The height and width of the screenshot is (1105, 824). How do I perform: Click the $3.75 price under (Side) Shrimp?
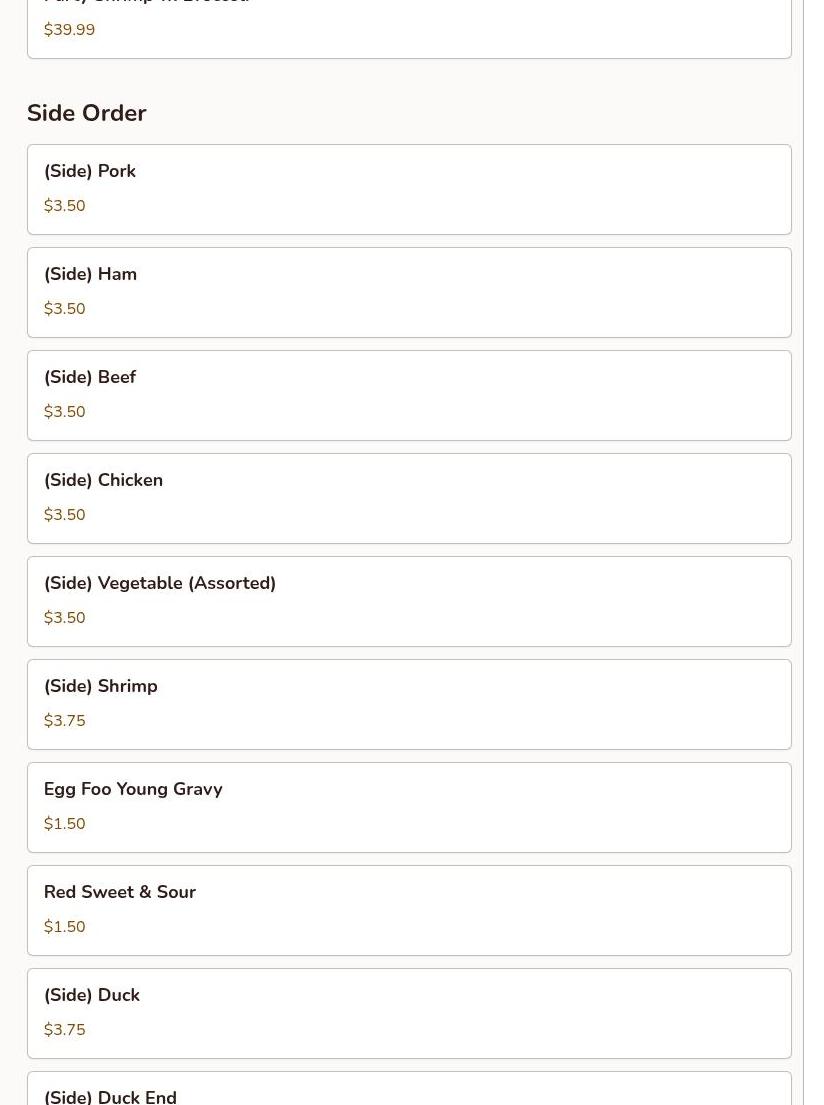pos(64,720)
